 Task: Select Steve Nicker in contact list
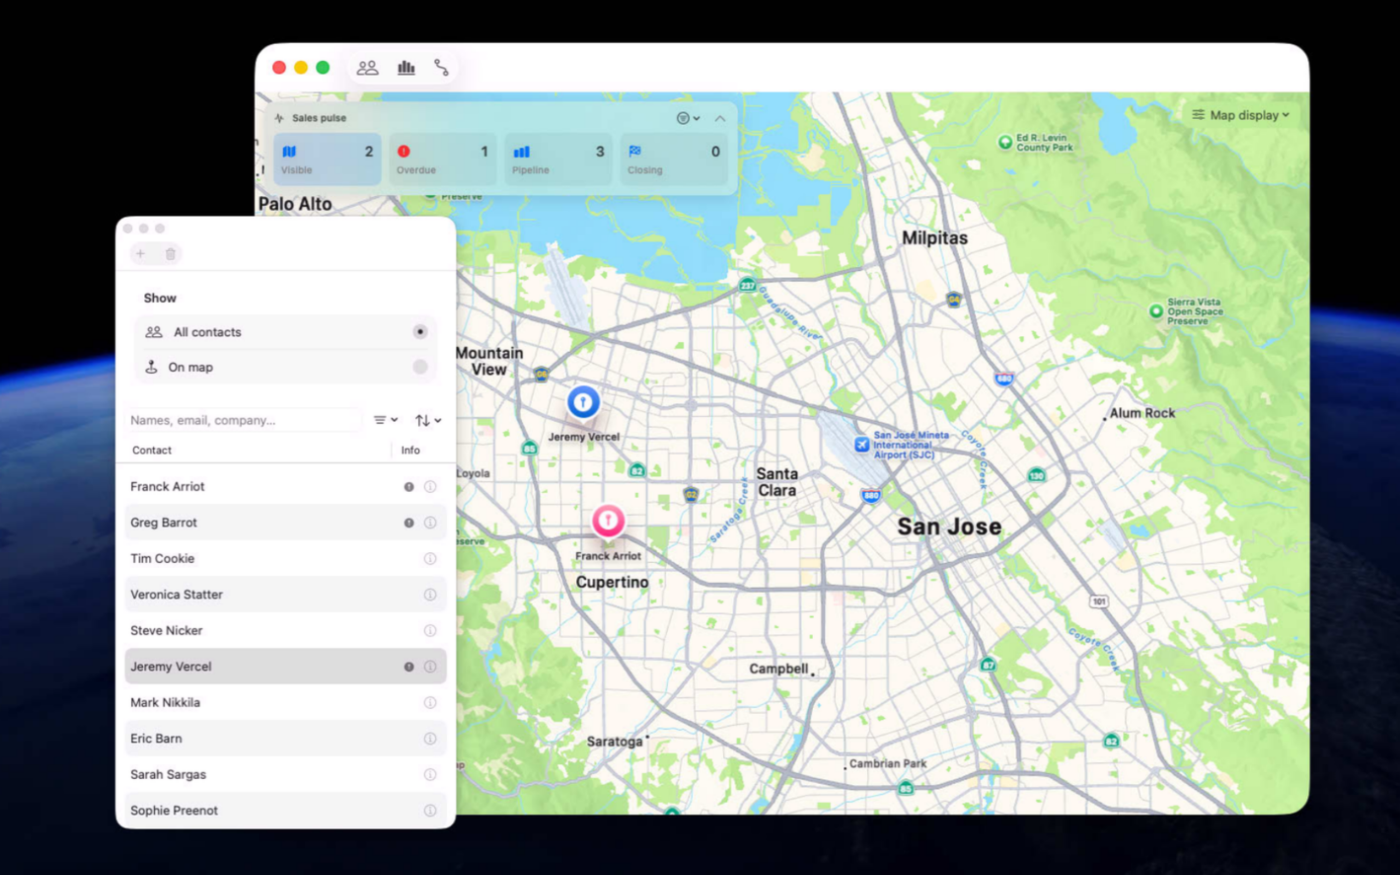tap(286, 630)
